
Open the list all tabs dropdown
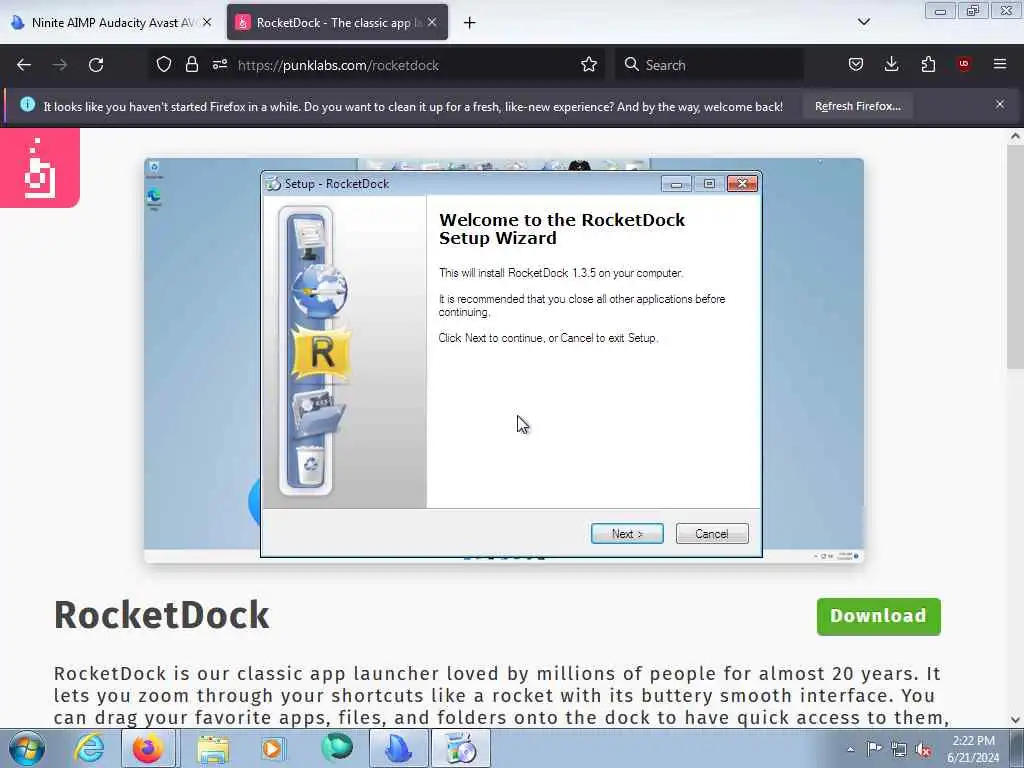coord(863,22)
